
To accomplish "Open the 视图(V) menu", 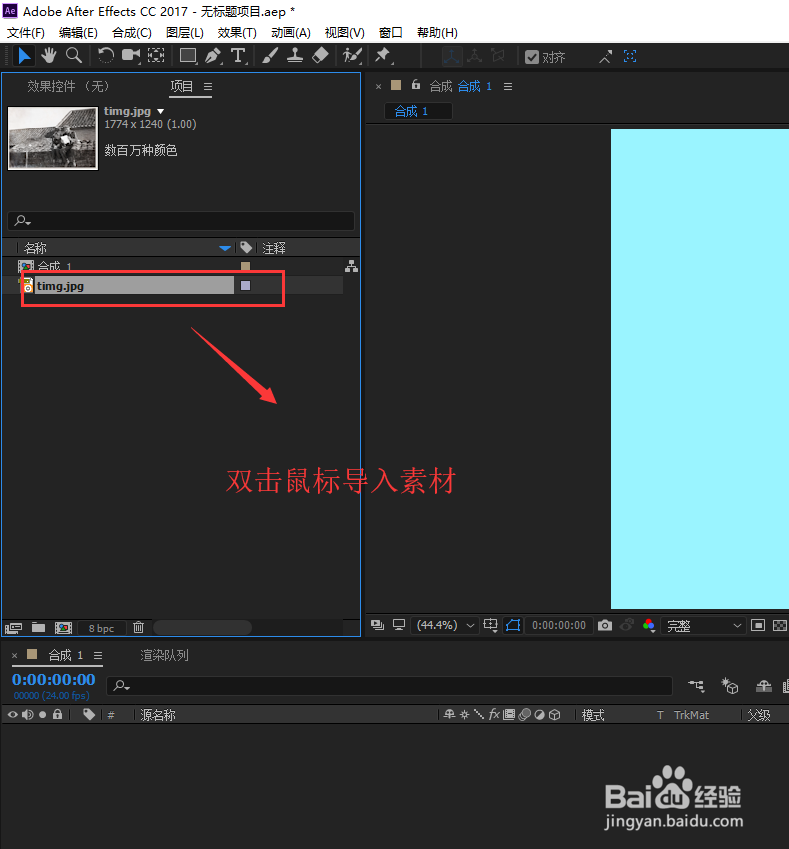I will [x=344, y=33].
